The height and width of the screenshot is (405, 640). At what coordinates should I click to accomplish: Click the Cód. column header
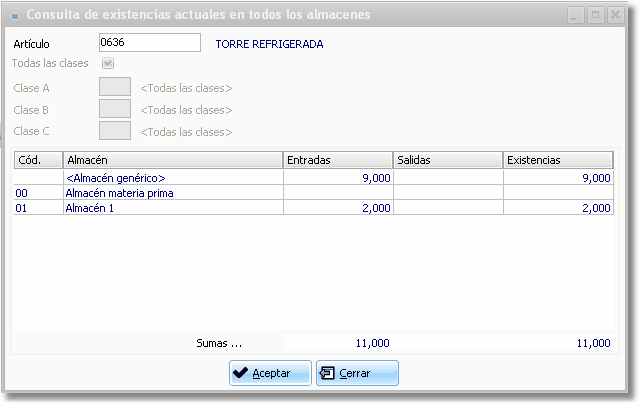coord(38,160)
